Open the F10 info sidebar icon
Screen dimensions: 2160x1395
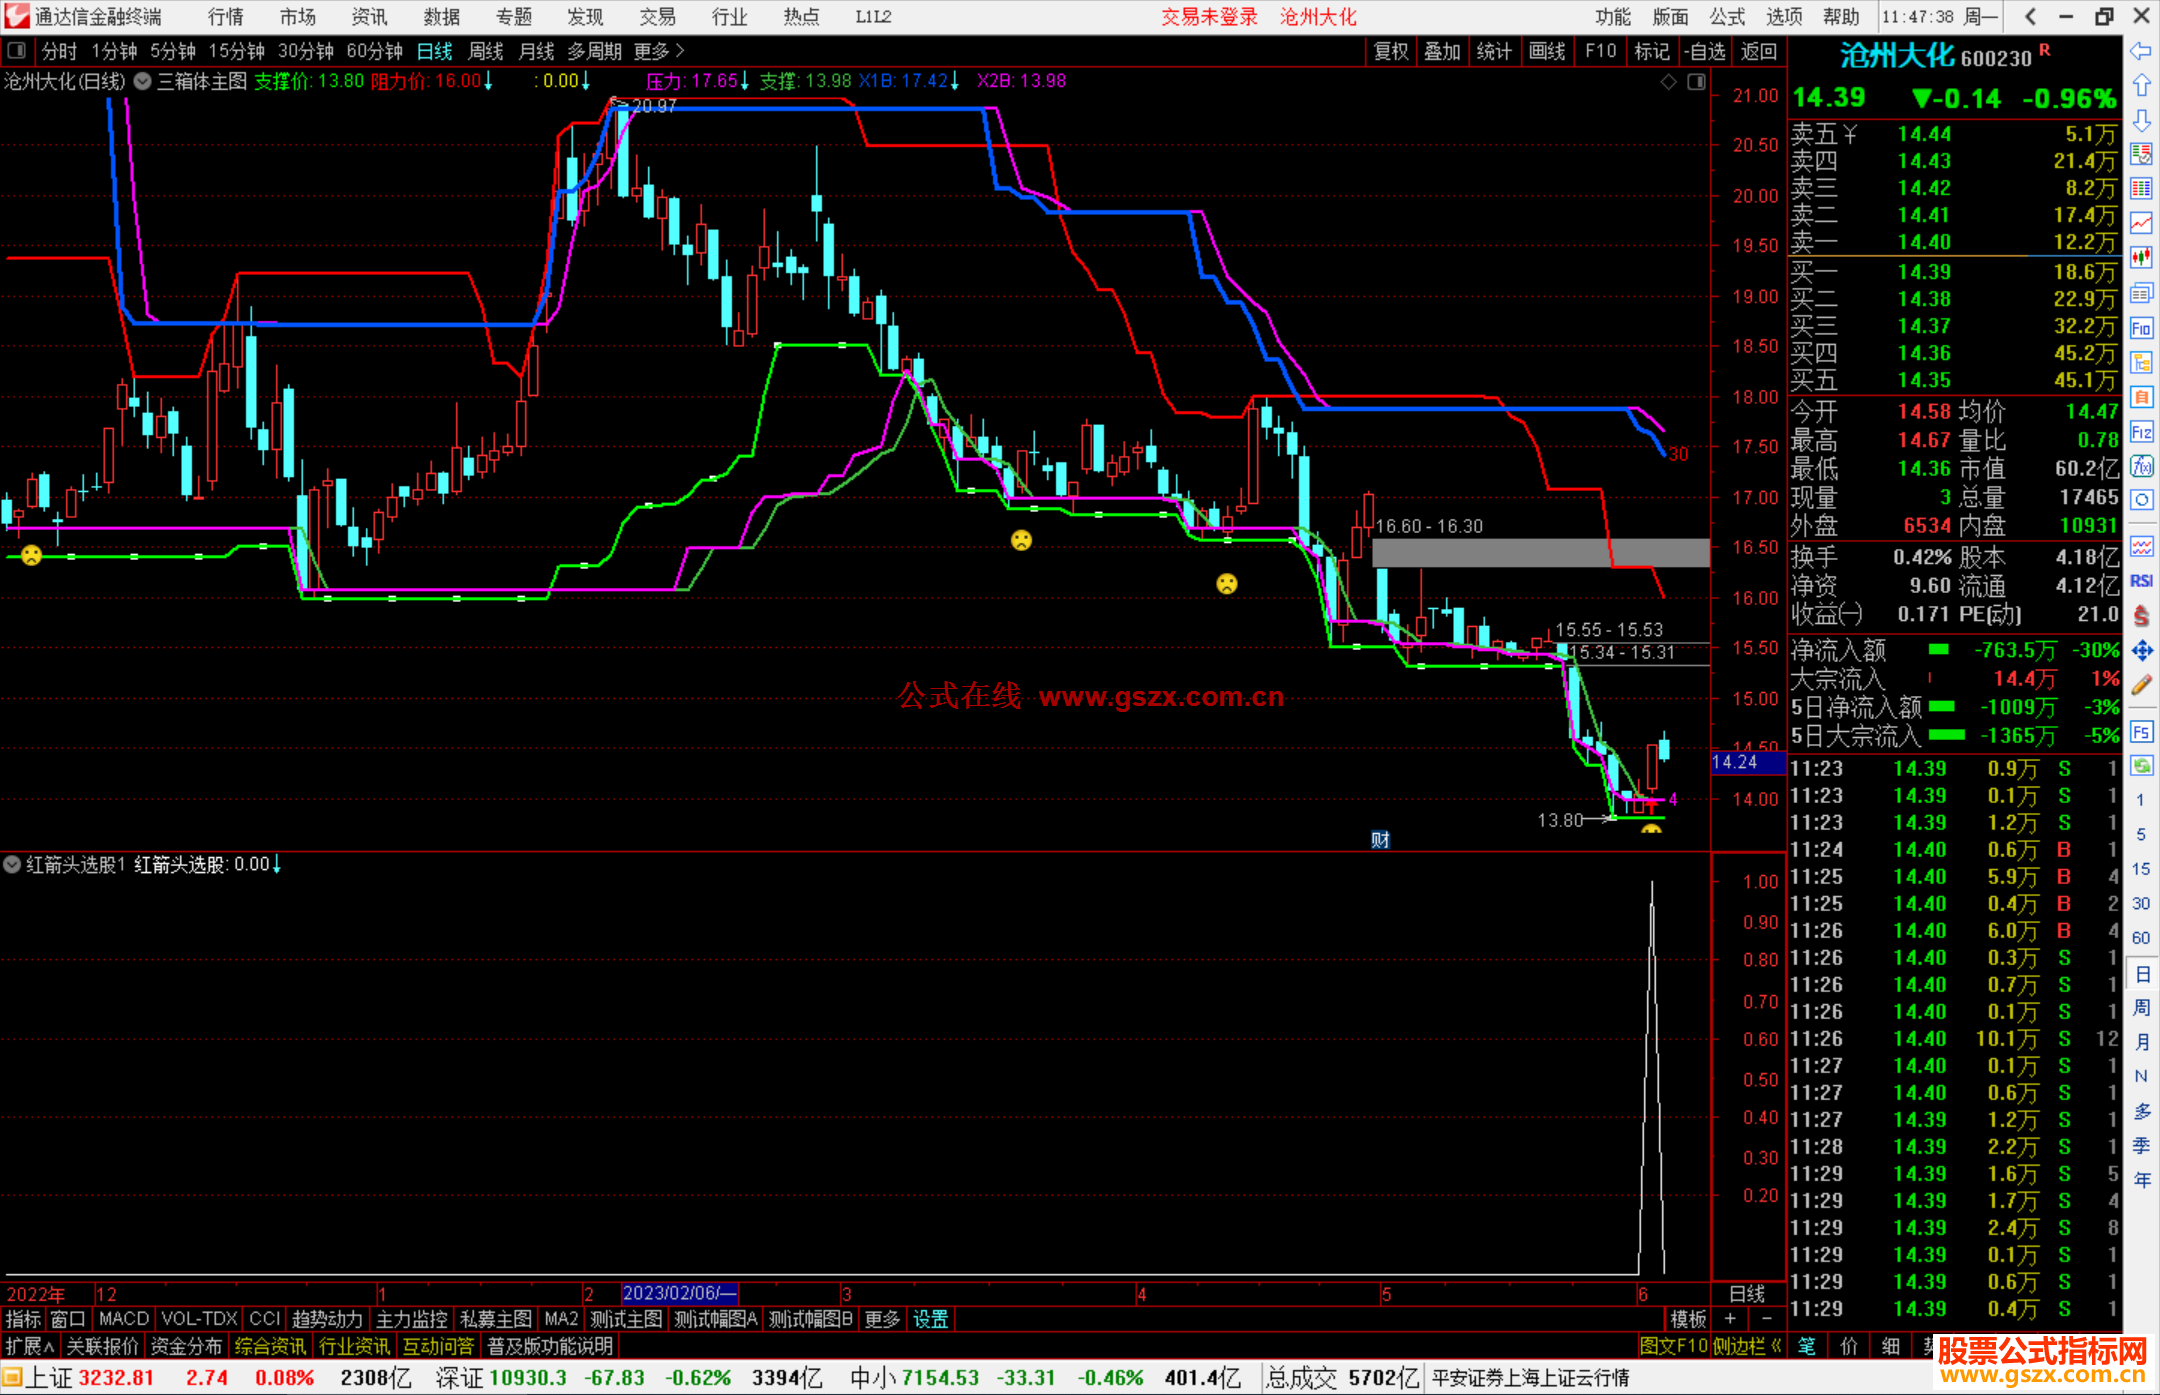2141,328
